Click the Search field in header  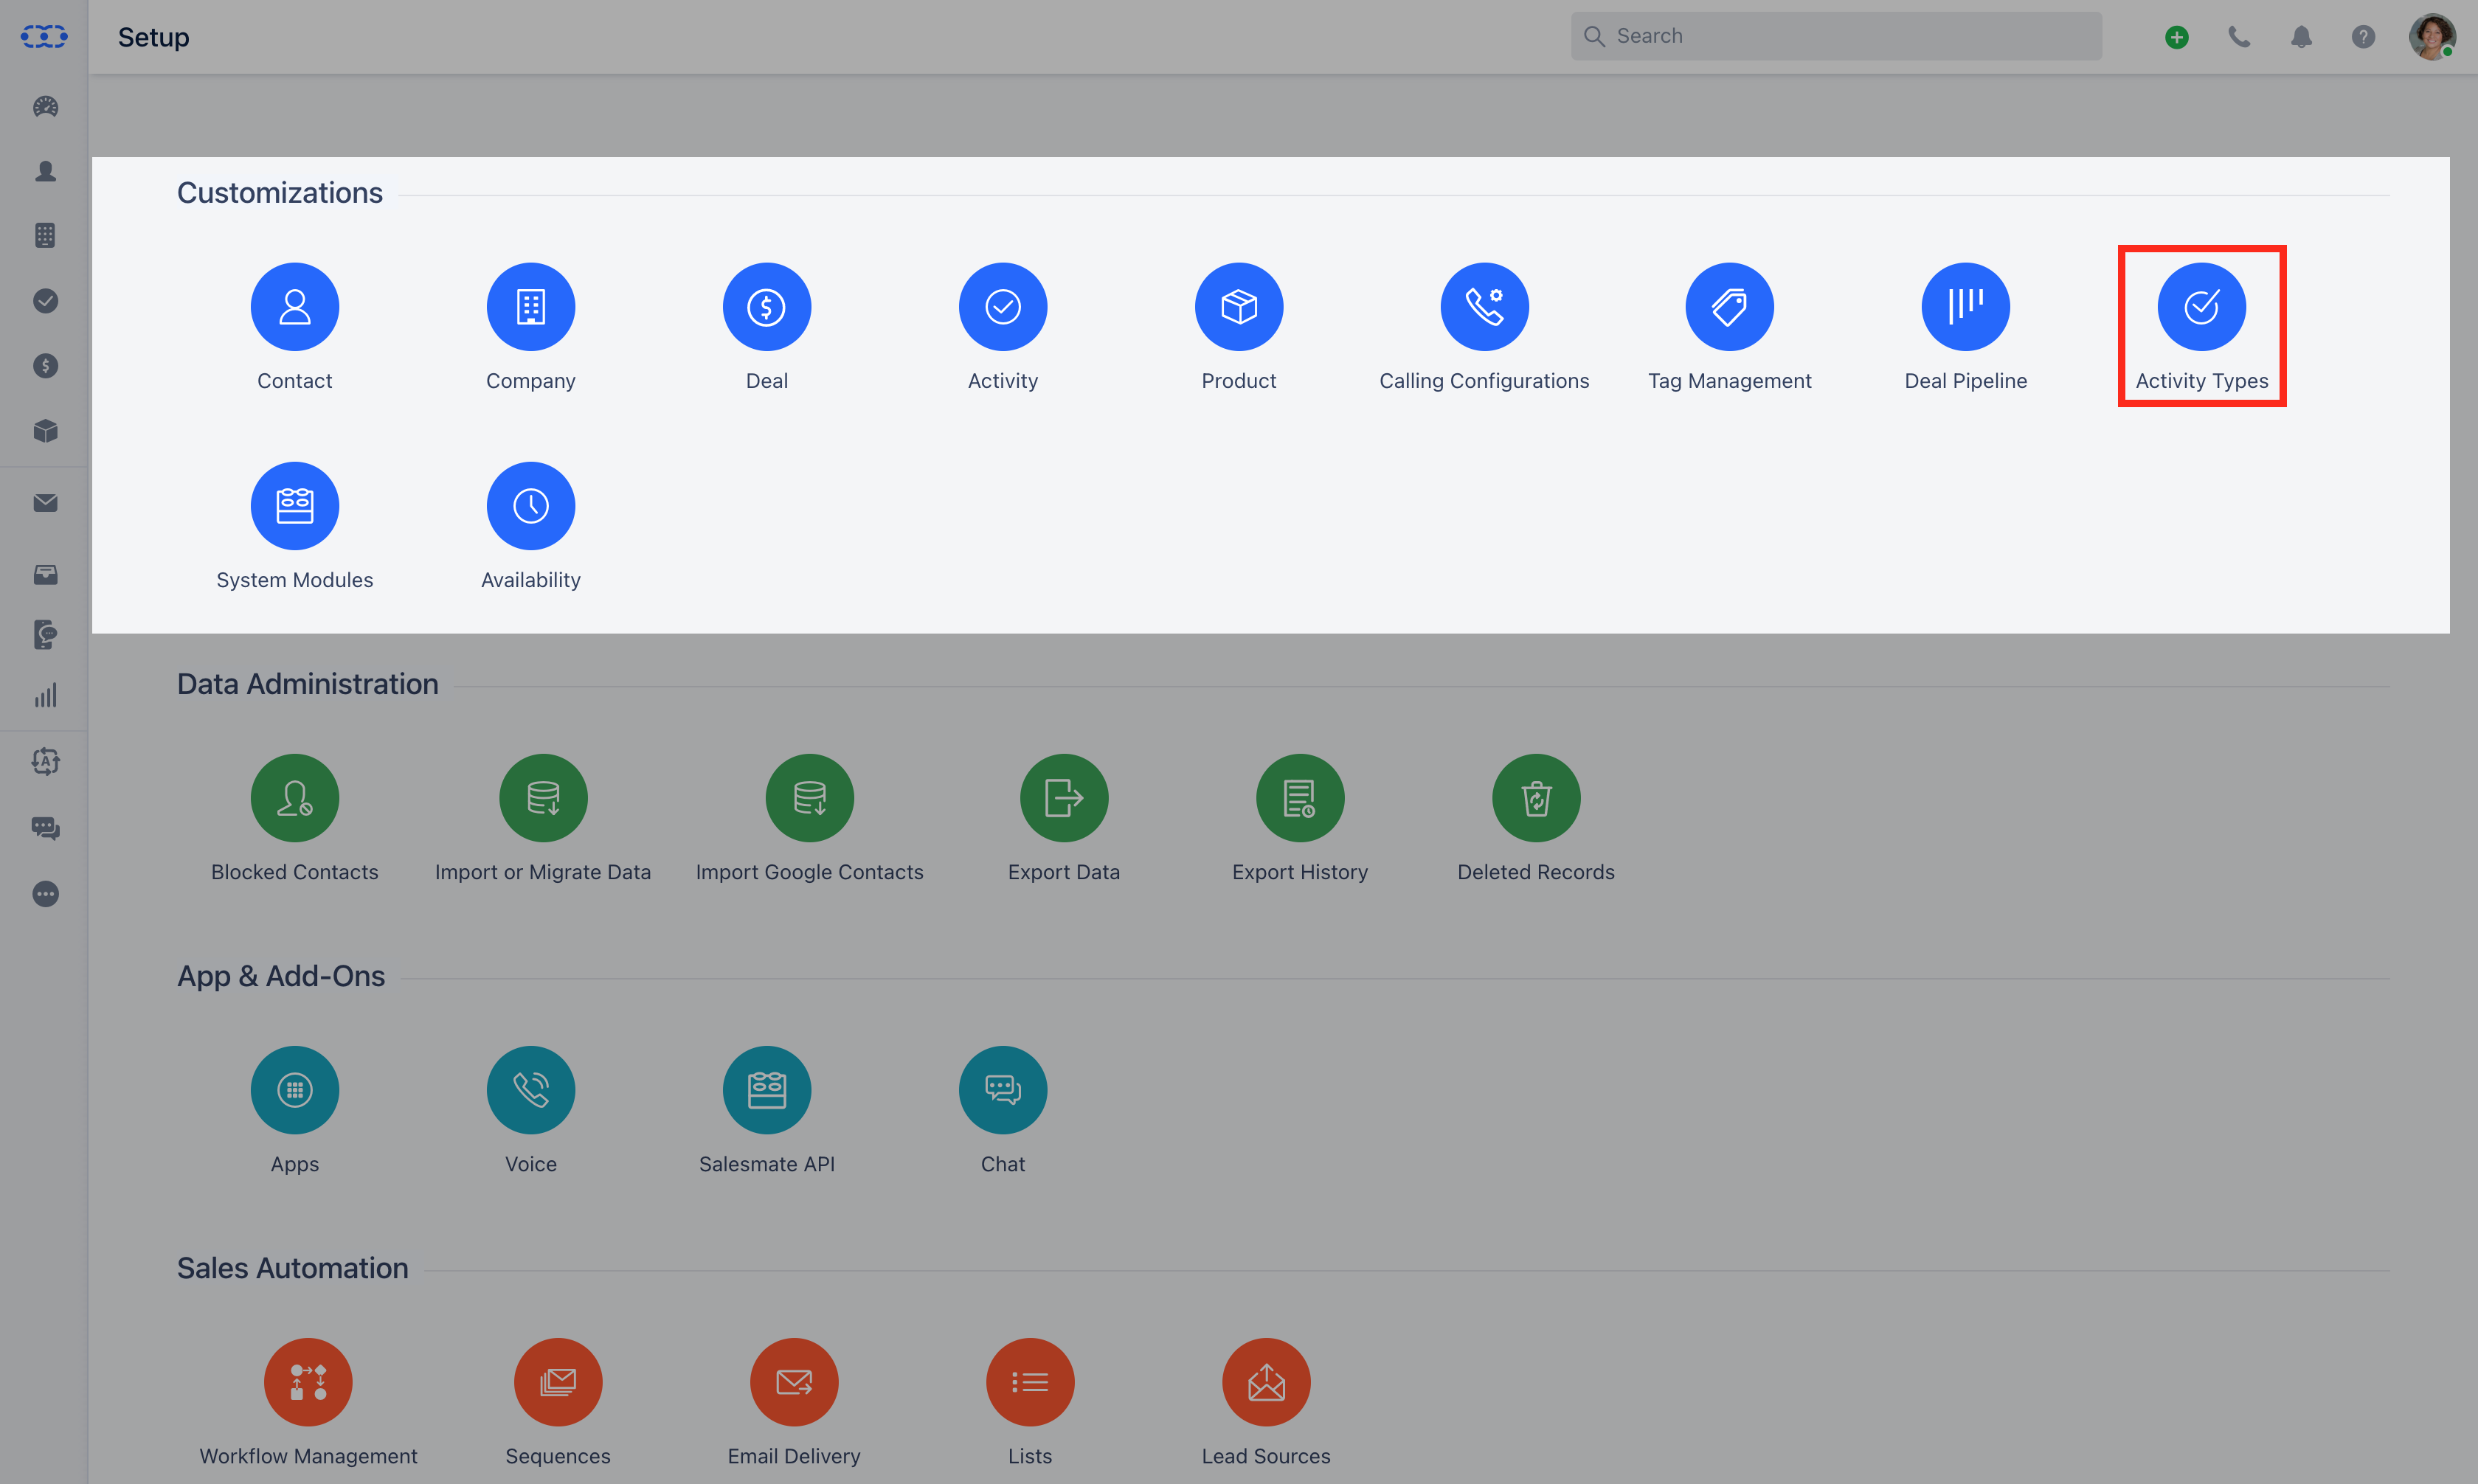[x=1835, y=36]
